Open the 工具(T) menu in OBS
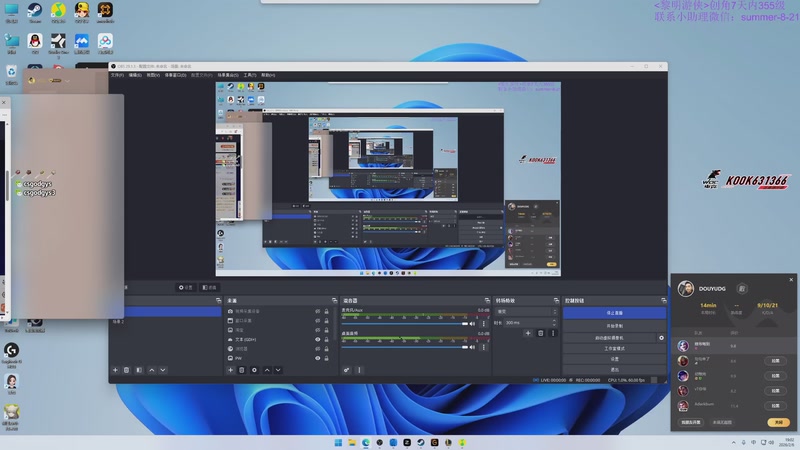The image size is (800, 450). coord(249,75)
